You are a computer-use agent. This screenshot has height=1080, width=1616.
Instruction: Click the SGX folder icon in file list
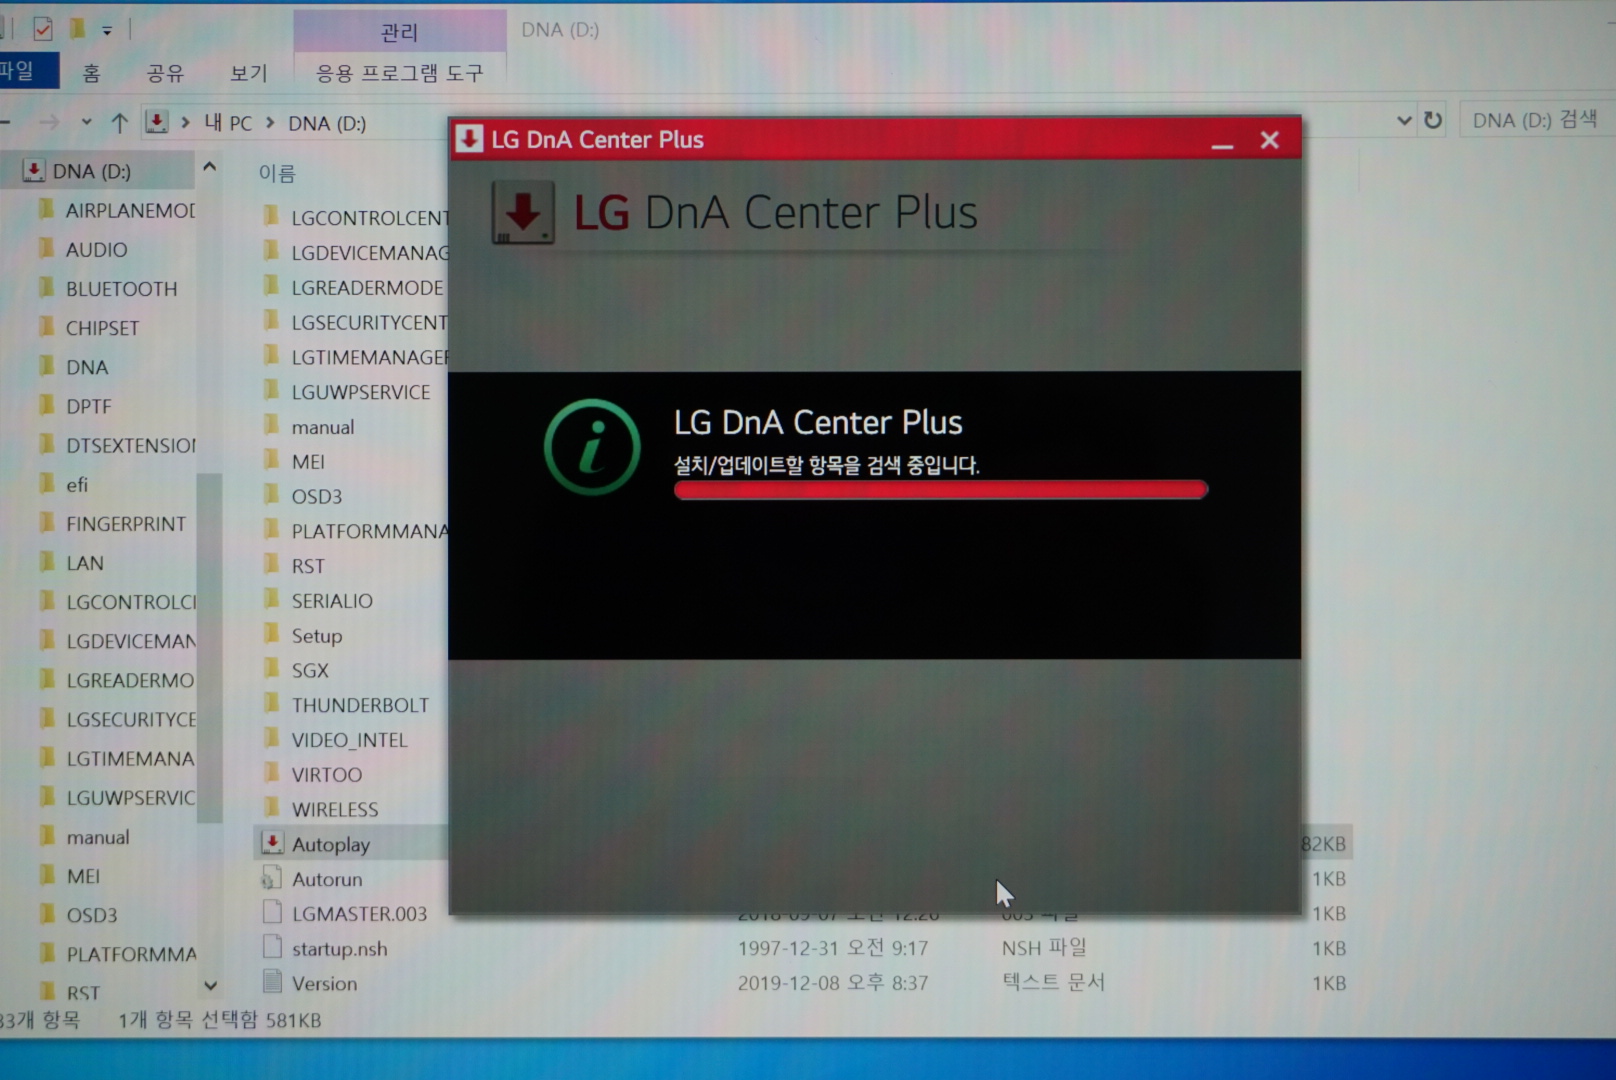click(271, 669)
